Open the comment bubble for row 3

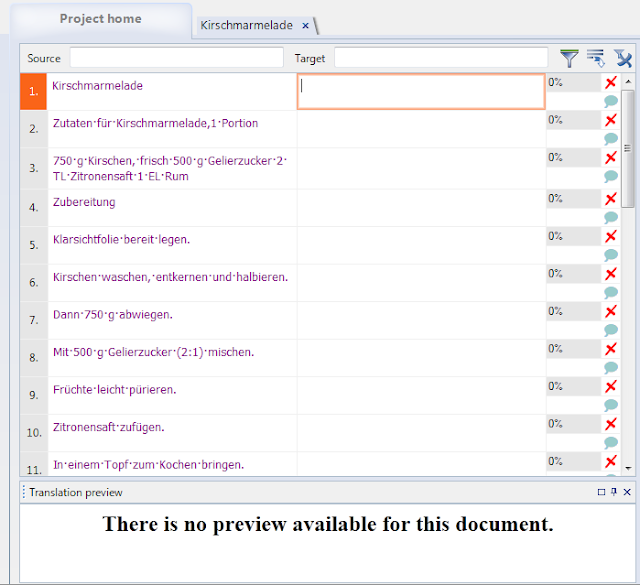(x=611, y=176)
